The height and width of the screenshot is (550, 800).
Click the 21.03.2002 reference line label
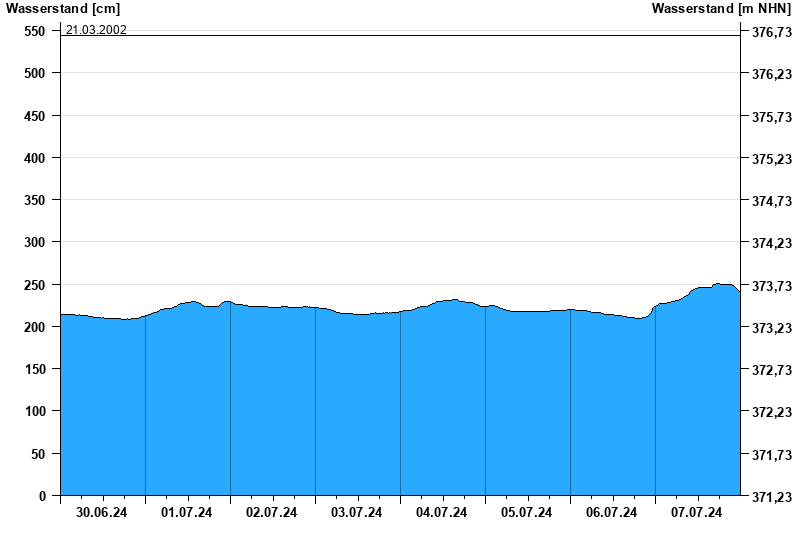pyautogui.click(x=96, y=30)
